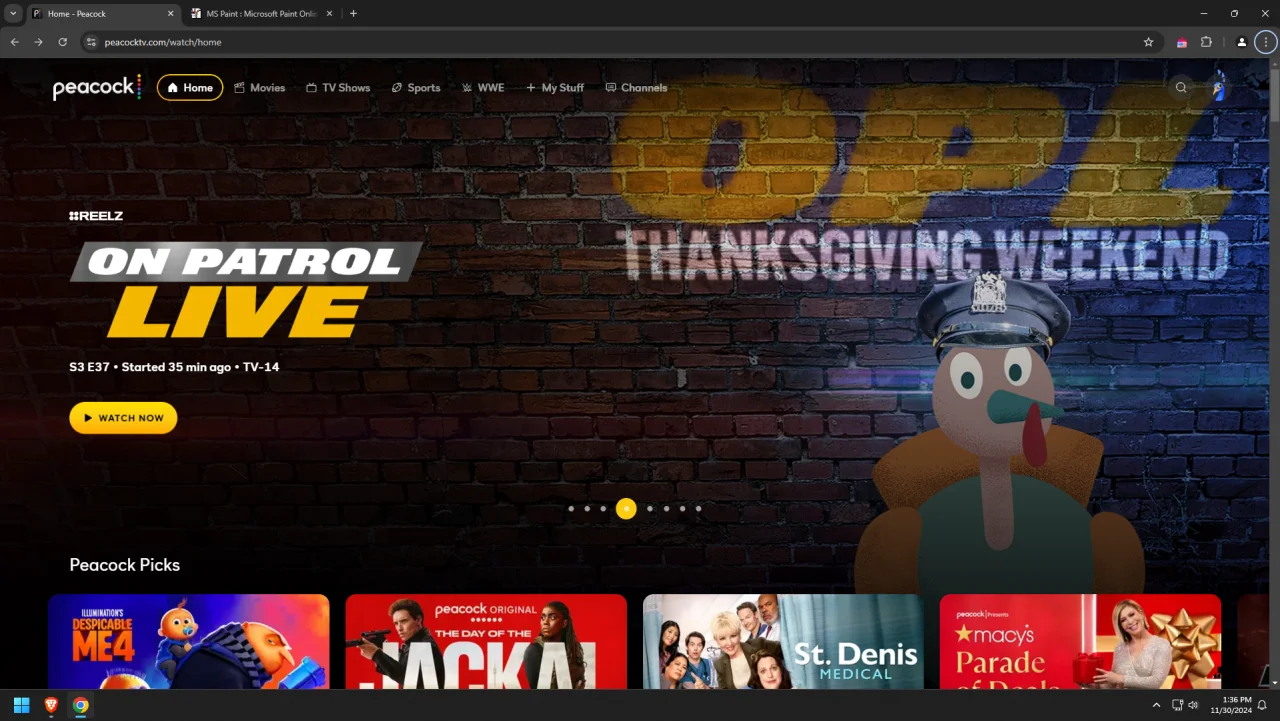The height and width of the screenshot is (721, 1280).
Task: Open the St. Denis Medical thumbnail
Action: tap(783, 641)
